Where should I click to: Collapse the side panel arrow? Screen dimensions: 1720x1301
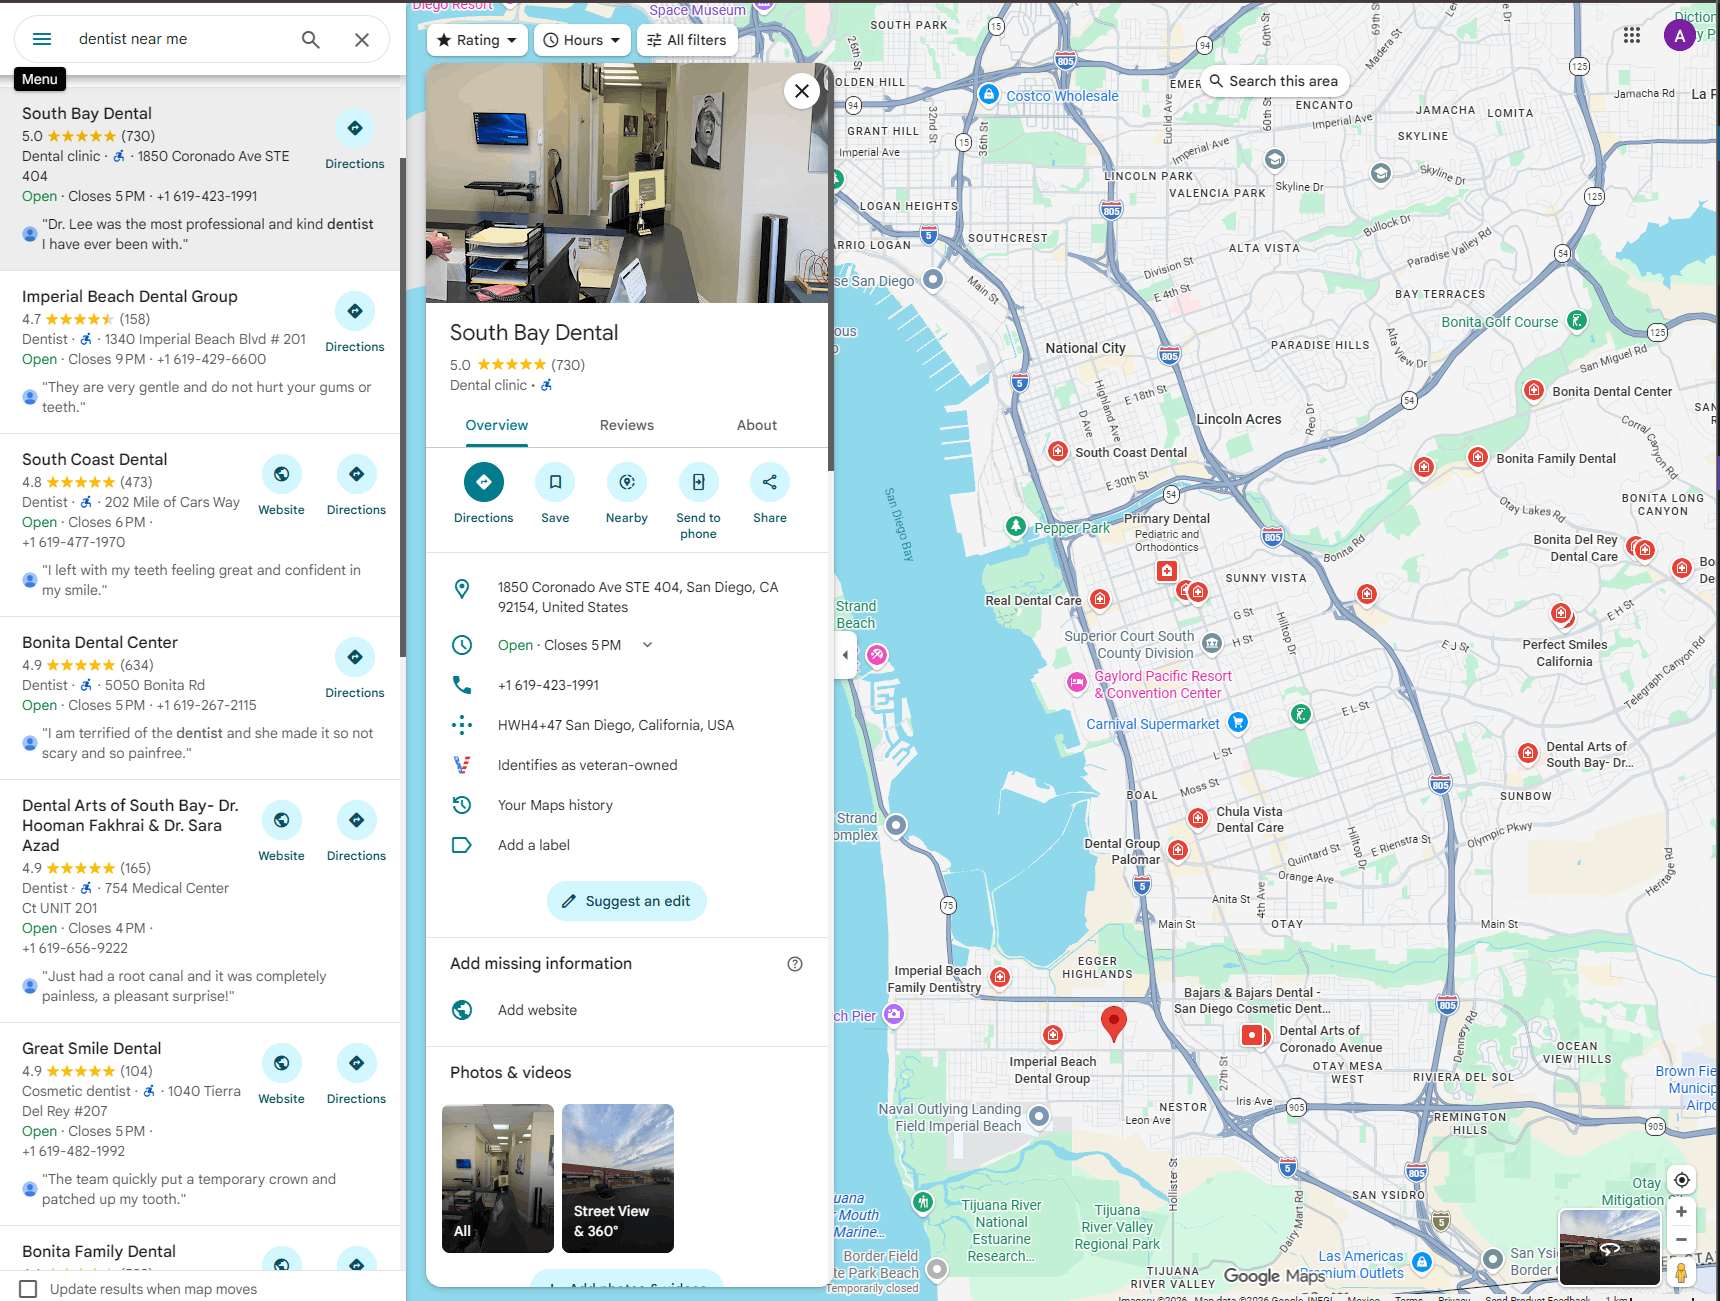pos(845,655)
